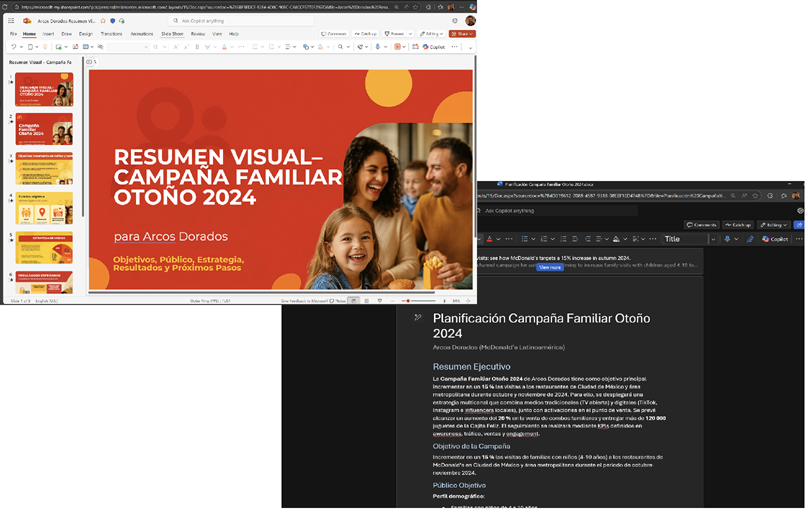Image resolution: width=808 pixels, height=516 pixels.
Task: Select slide 4 Público objetivo thumbnail
Action: [44, 208]
